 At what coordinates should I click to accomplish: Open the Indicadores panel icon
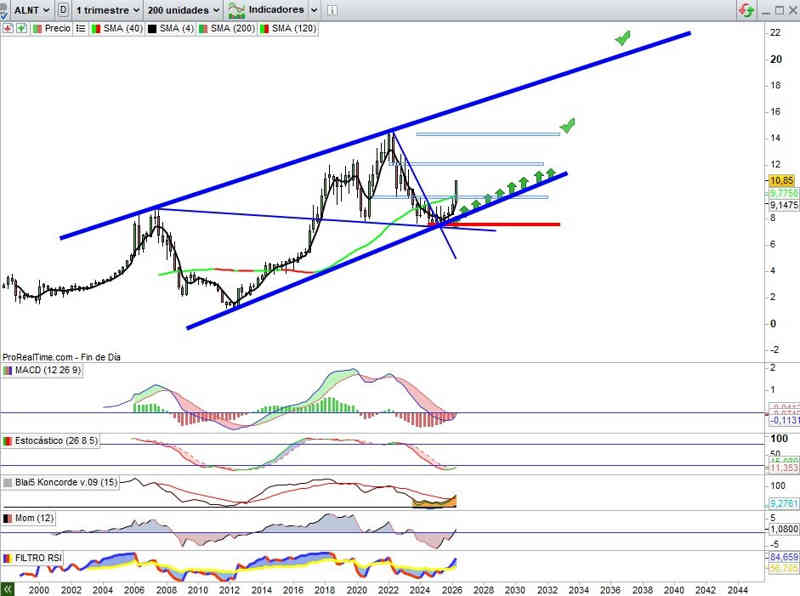coord(238,10)
